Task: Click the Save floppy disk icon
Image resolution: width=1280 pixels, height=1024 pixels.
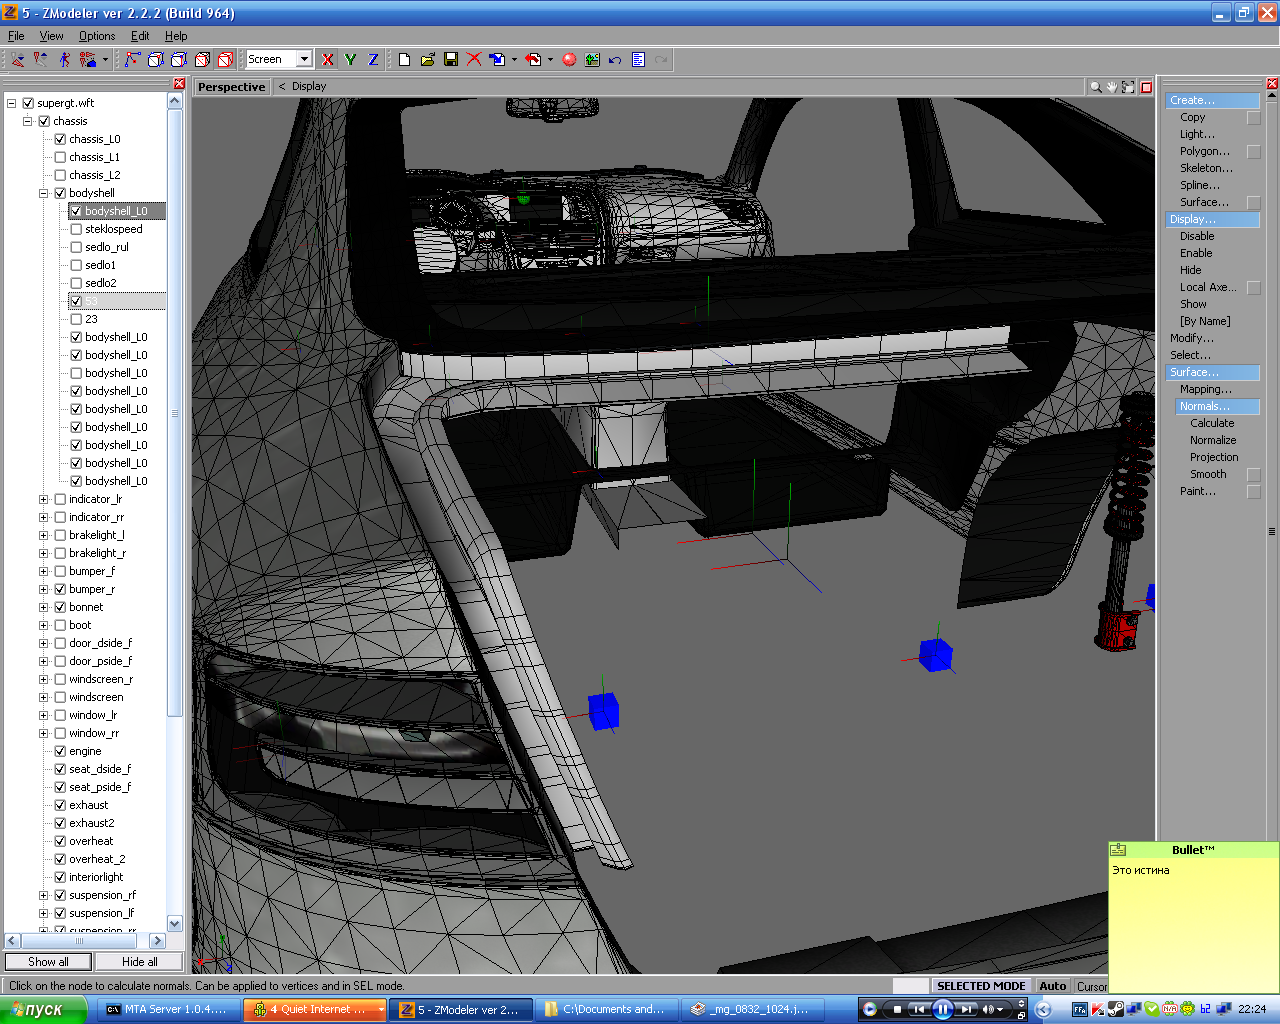Action: coord(451,60)
